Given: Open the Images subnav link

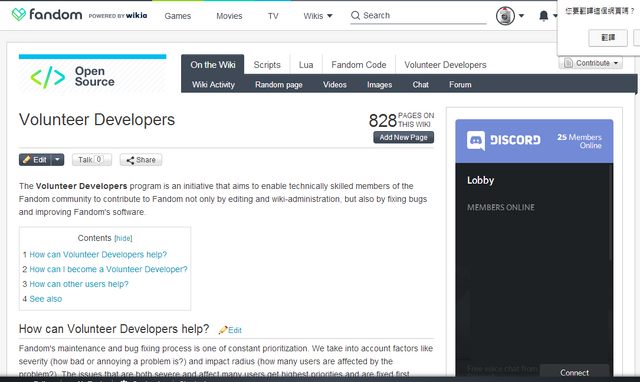Looking at the screenshot, I should [x=379, y=84].
